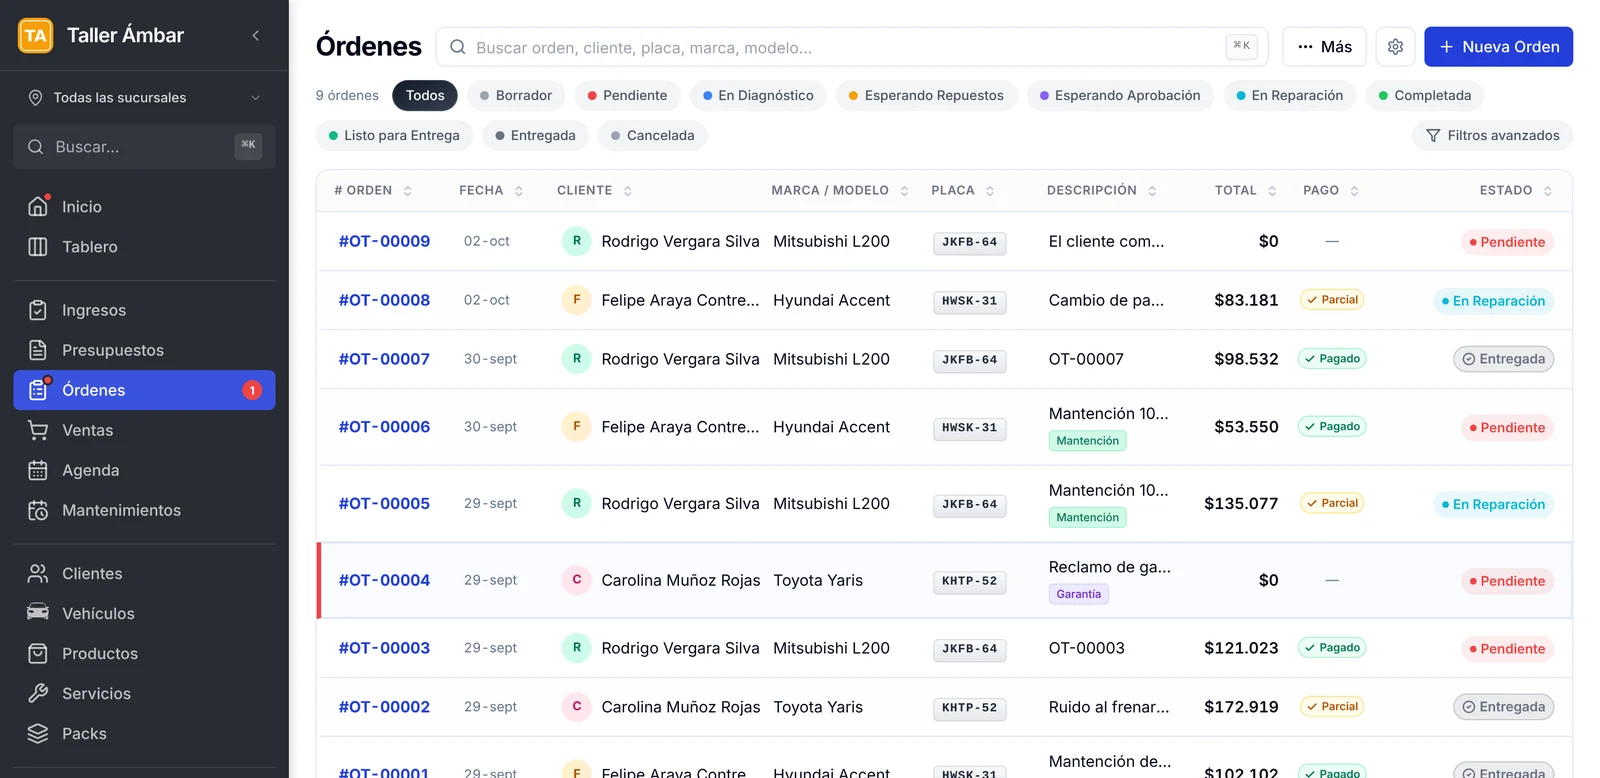Viewport: 1600px width, 778px height.
Task: Click the Presupuestos document icon
Action: [x=38, y=350]
